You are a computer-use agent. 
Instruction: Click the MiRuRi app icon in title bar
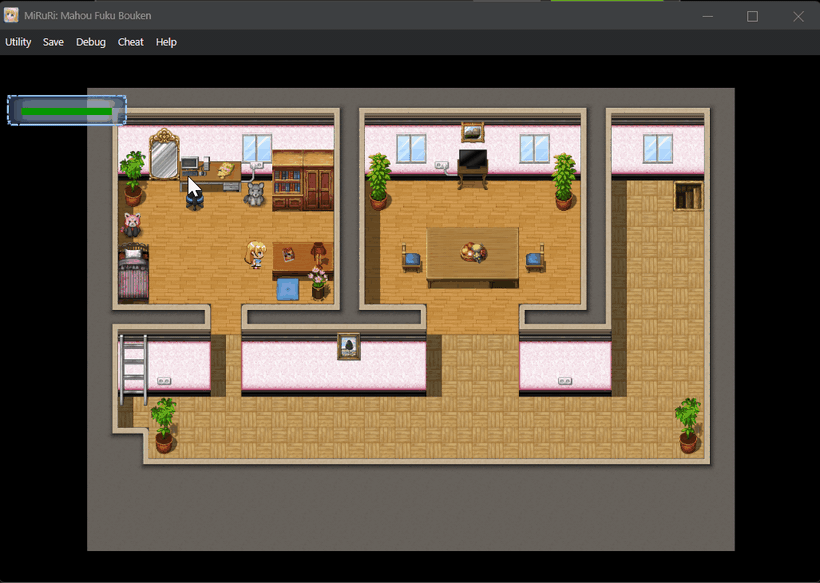(11, 16)
